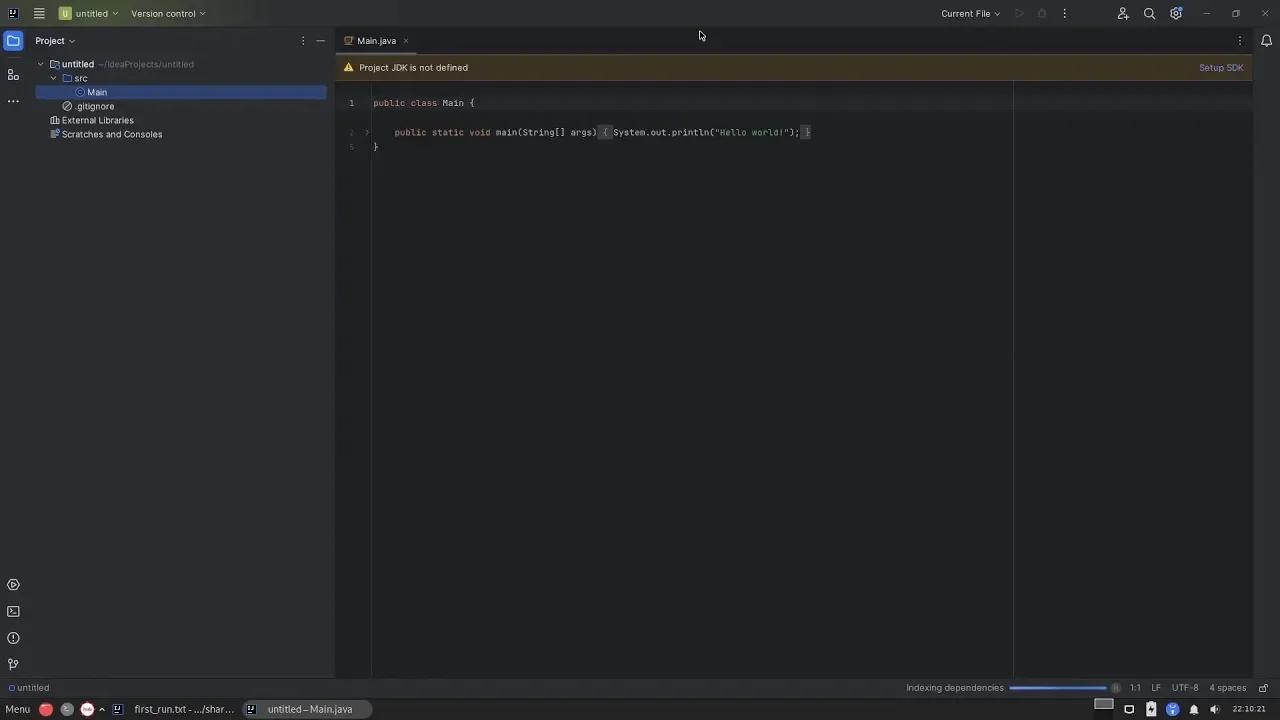
Task: Open the Problems tool window
Action: tap(13, 637)
